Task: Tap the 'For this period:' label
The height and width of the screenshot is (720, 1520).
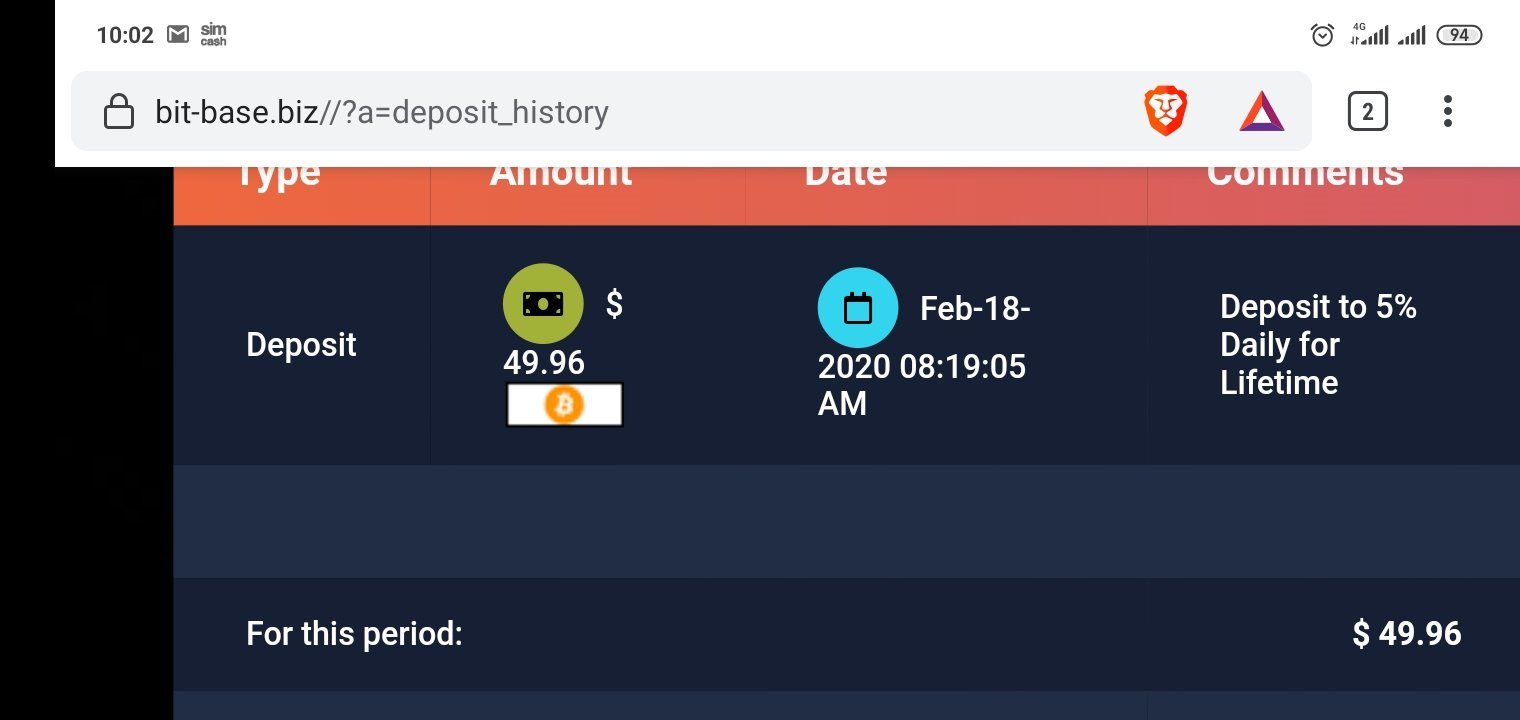Action: tap(354, 634)
